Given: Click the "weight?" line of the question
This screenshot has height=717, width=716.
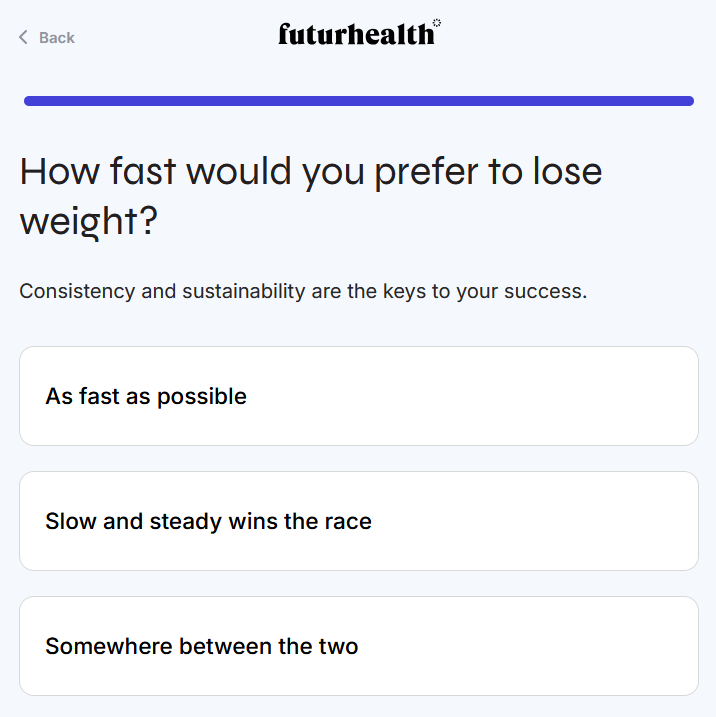Looking at the screenshot, I should coord(89,221).
